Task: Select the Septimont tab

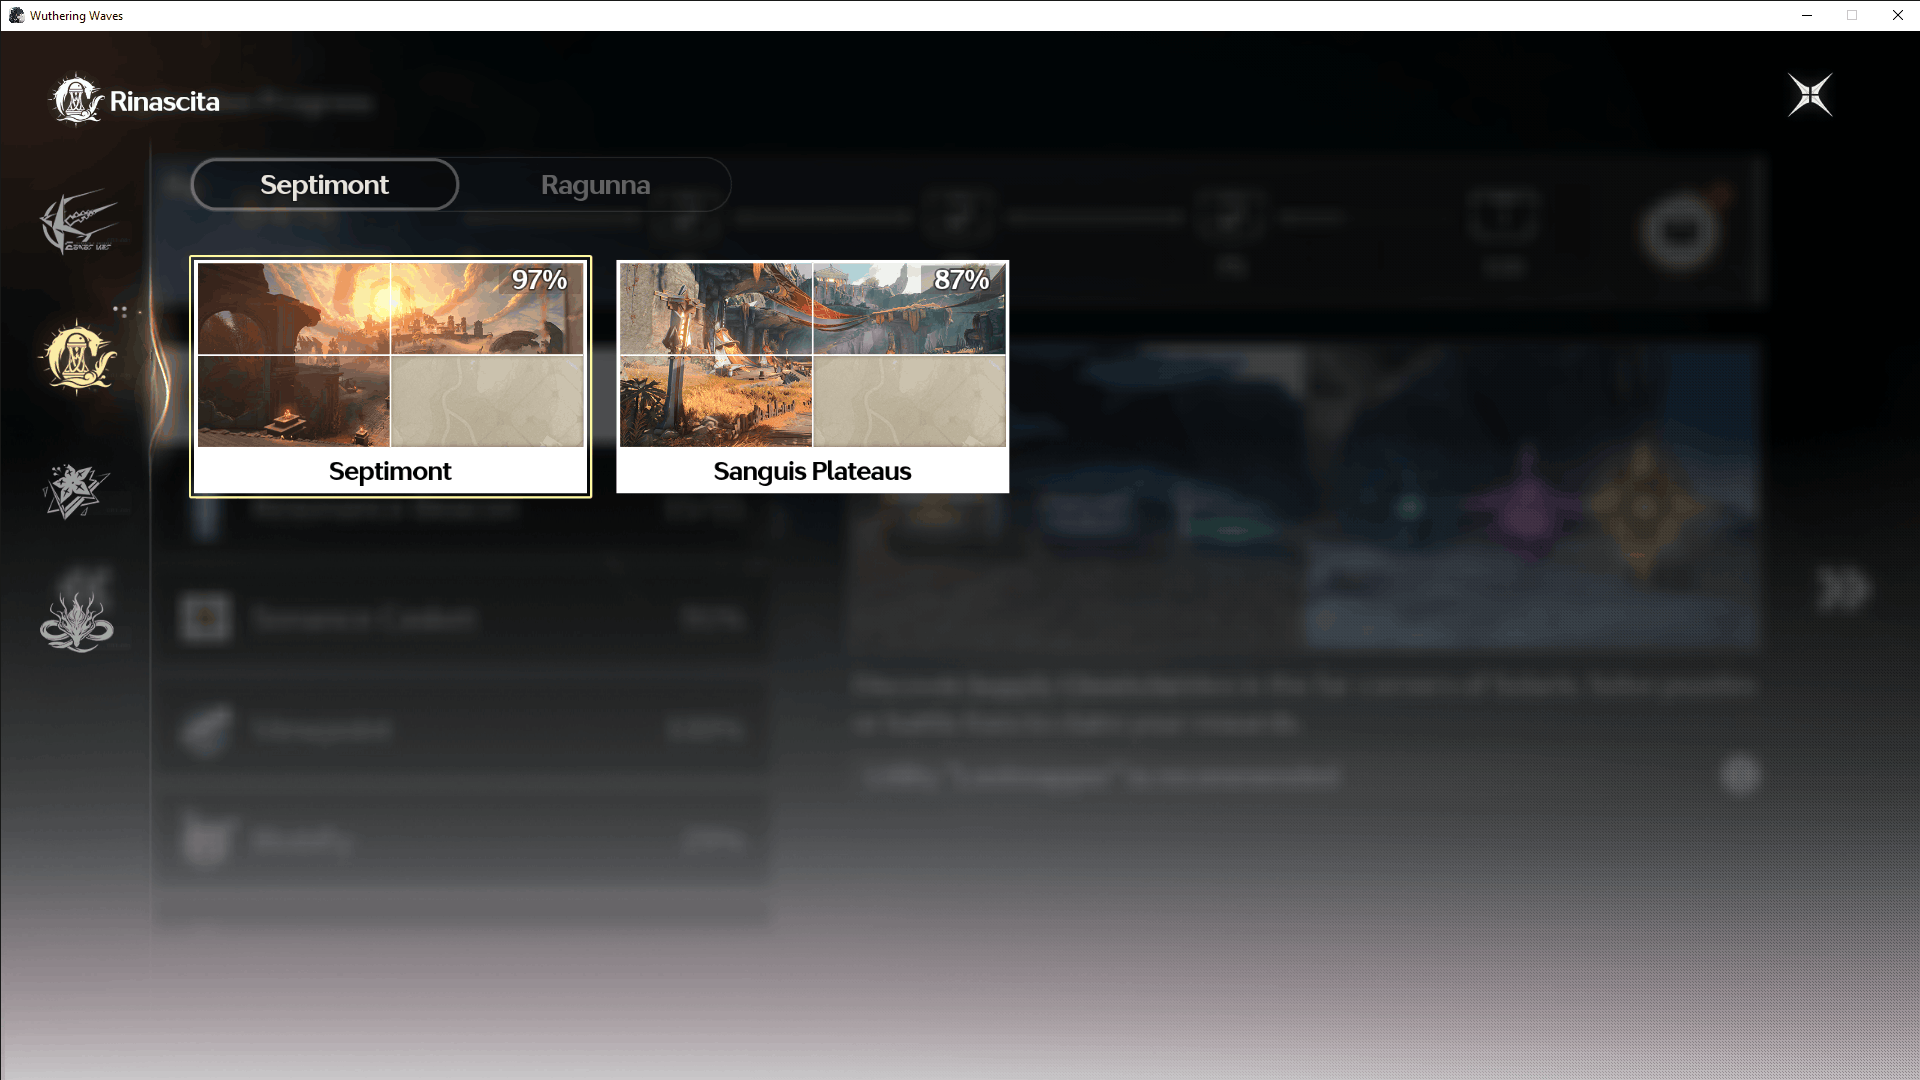Action: pyautogui.click(x=324, y=185)
